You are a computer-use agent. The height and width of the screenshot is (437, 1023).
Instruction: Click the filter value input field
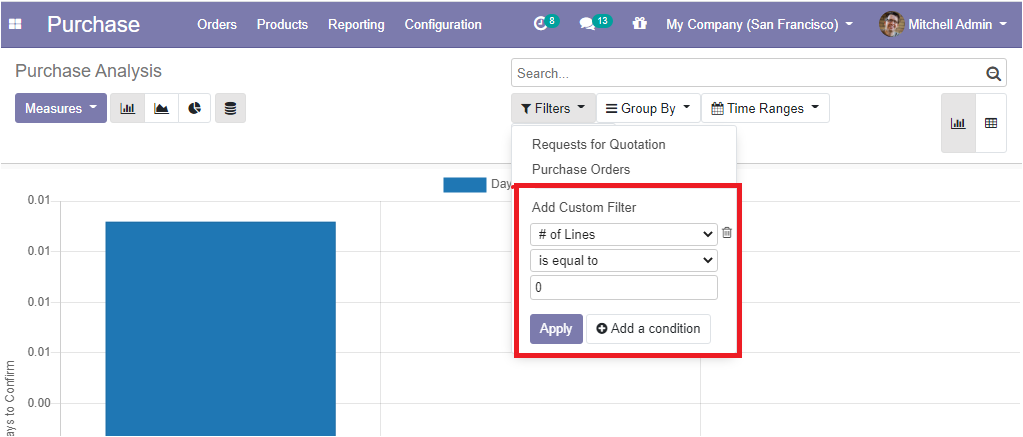pyautogui.click(x=624, y=288)
